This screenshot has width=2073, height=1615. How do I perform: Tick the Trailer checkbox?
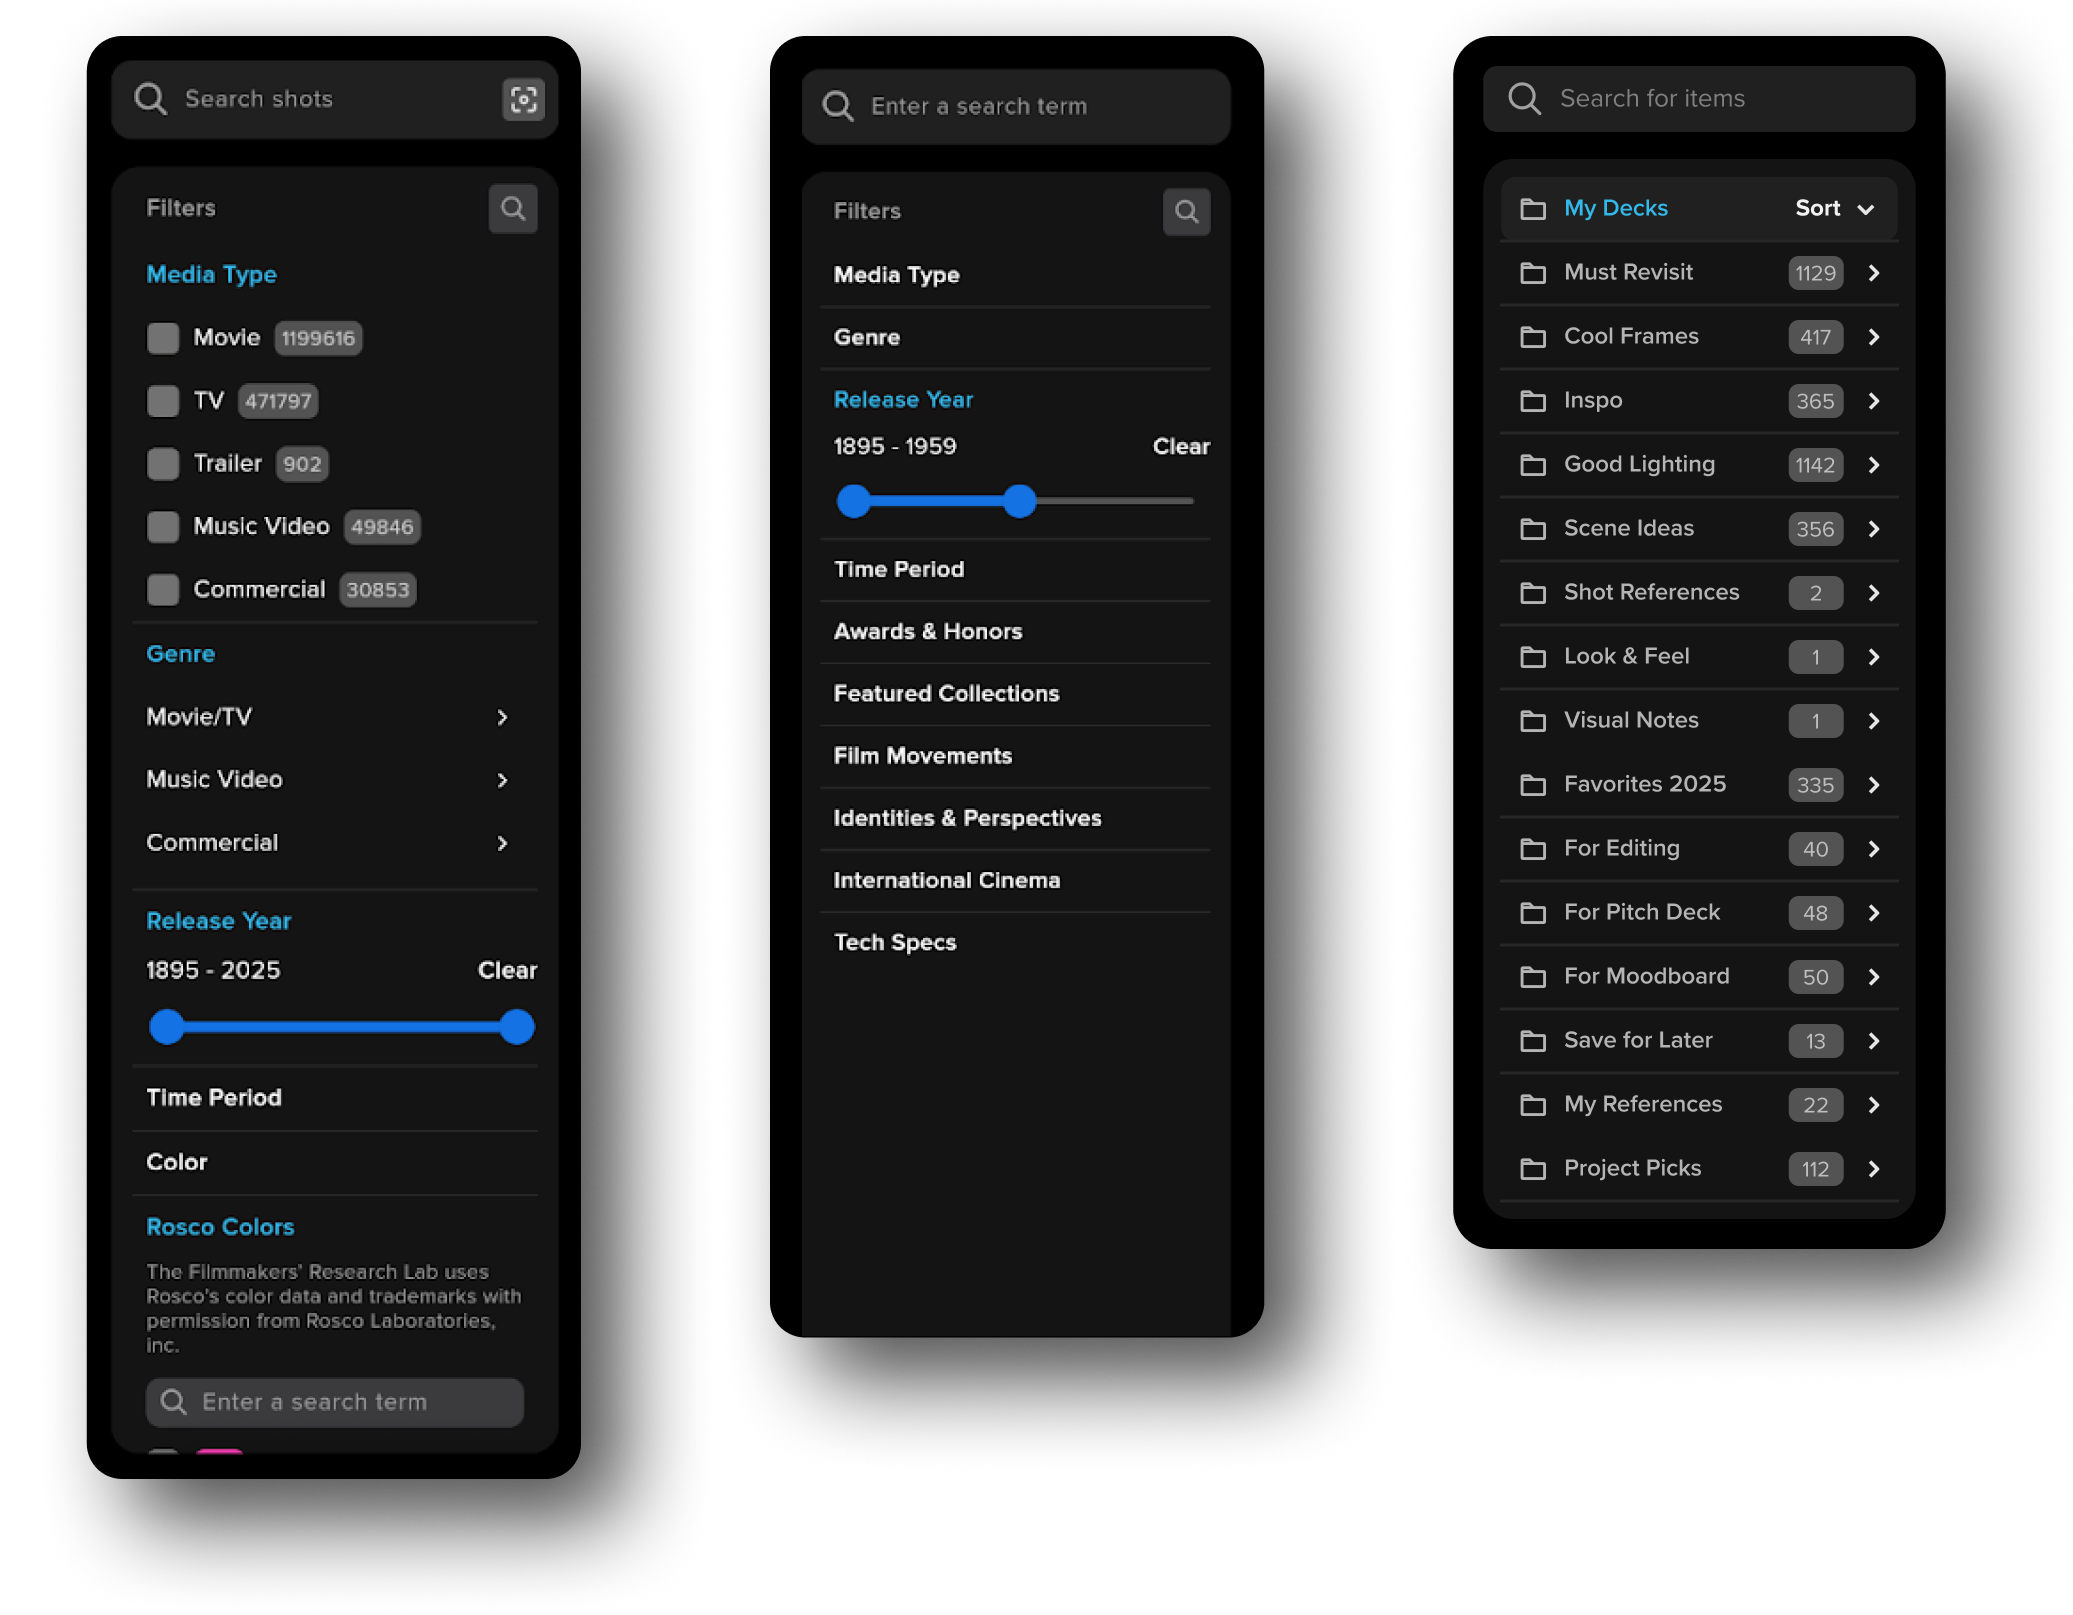[163, 464]
